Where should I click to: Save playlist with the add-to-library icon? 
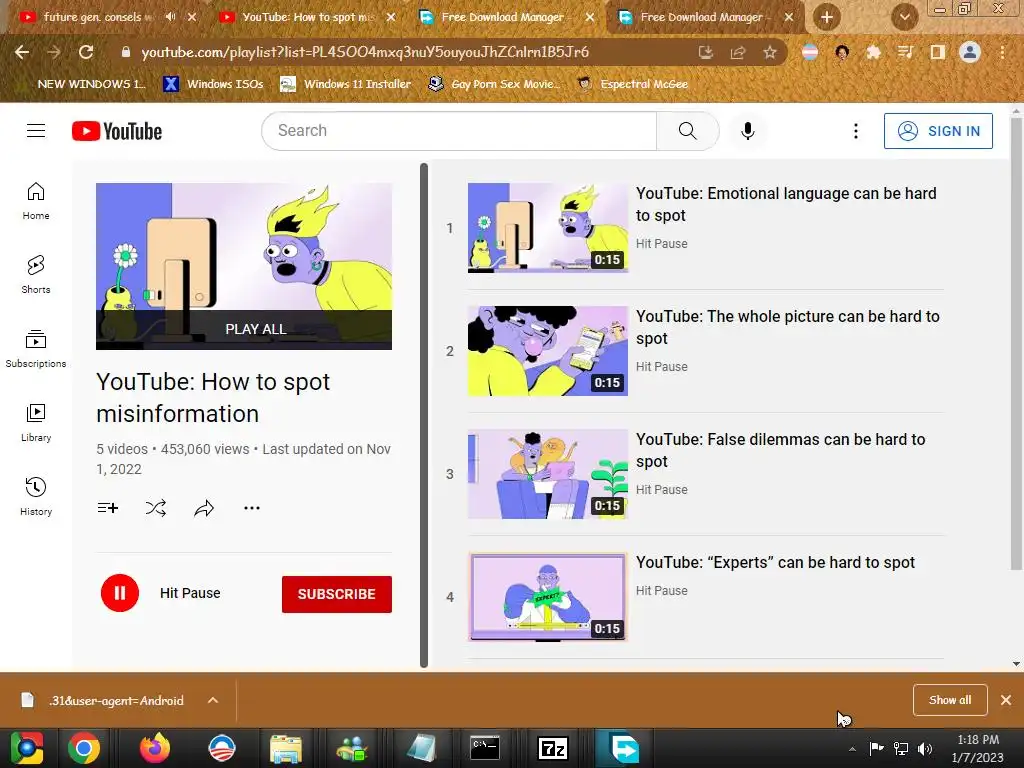108,507
